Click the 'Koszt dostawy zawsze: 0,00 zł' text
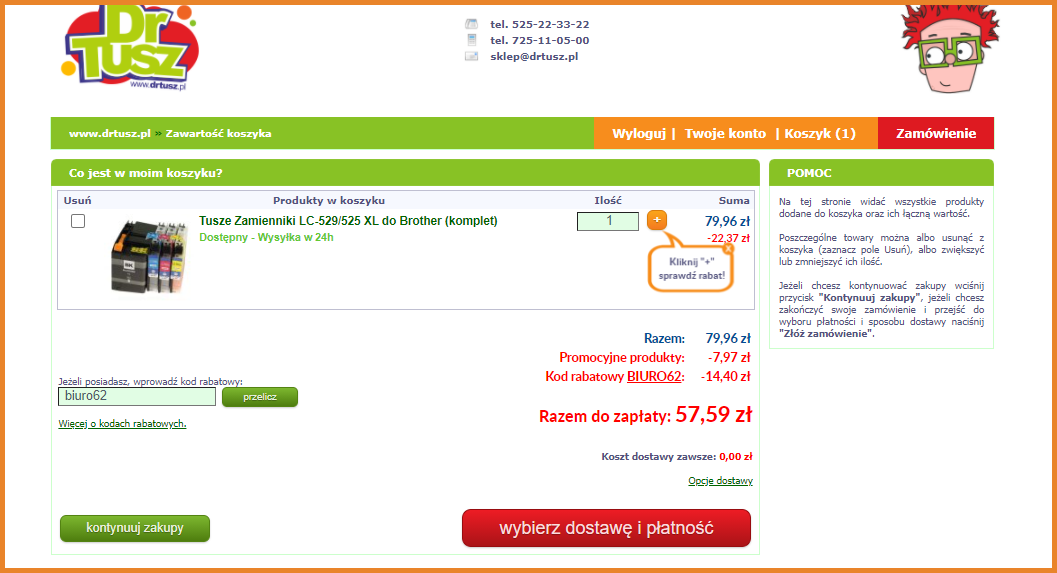 [x=677, y=456]
